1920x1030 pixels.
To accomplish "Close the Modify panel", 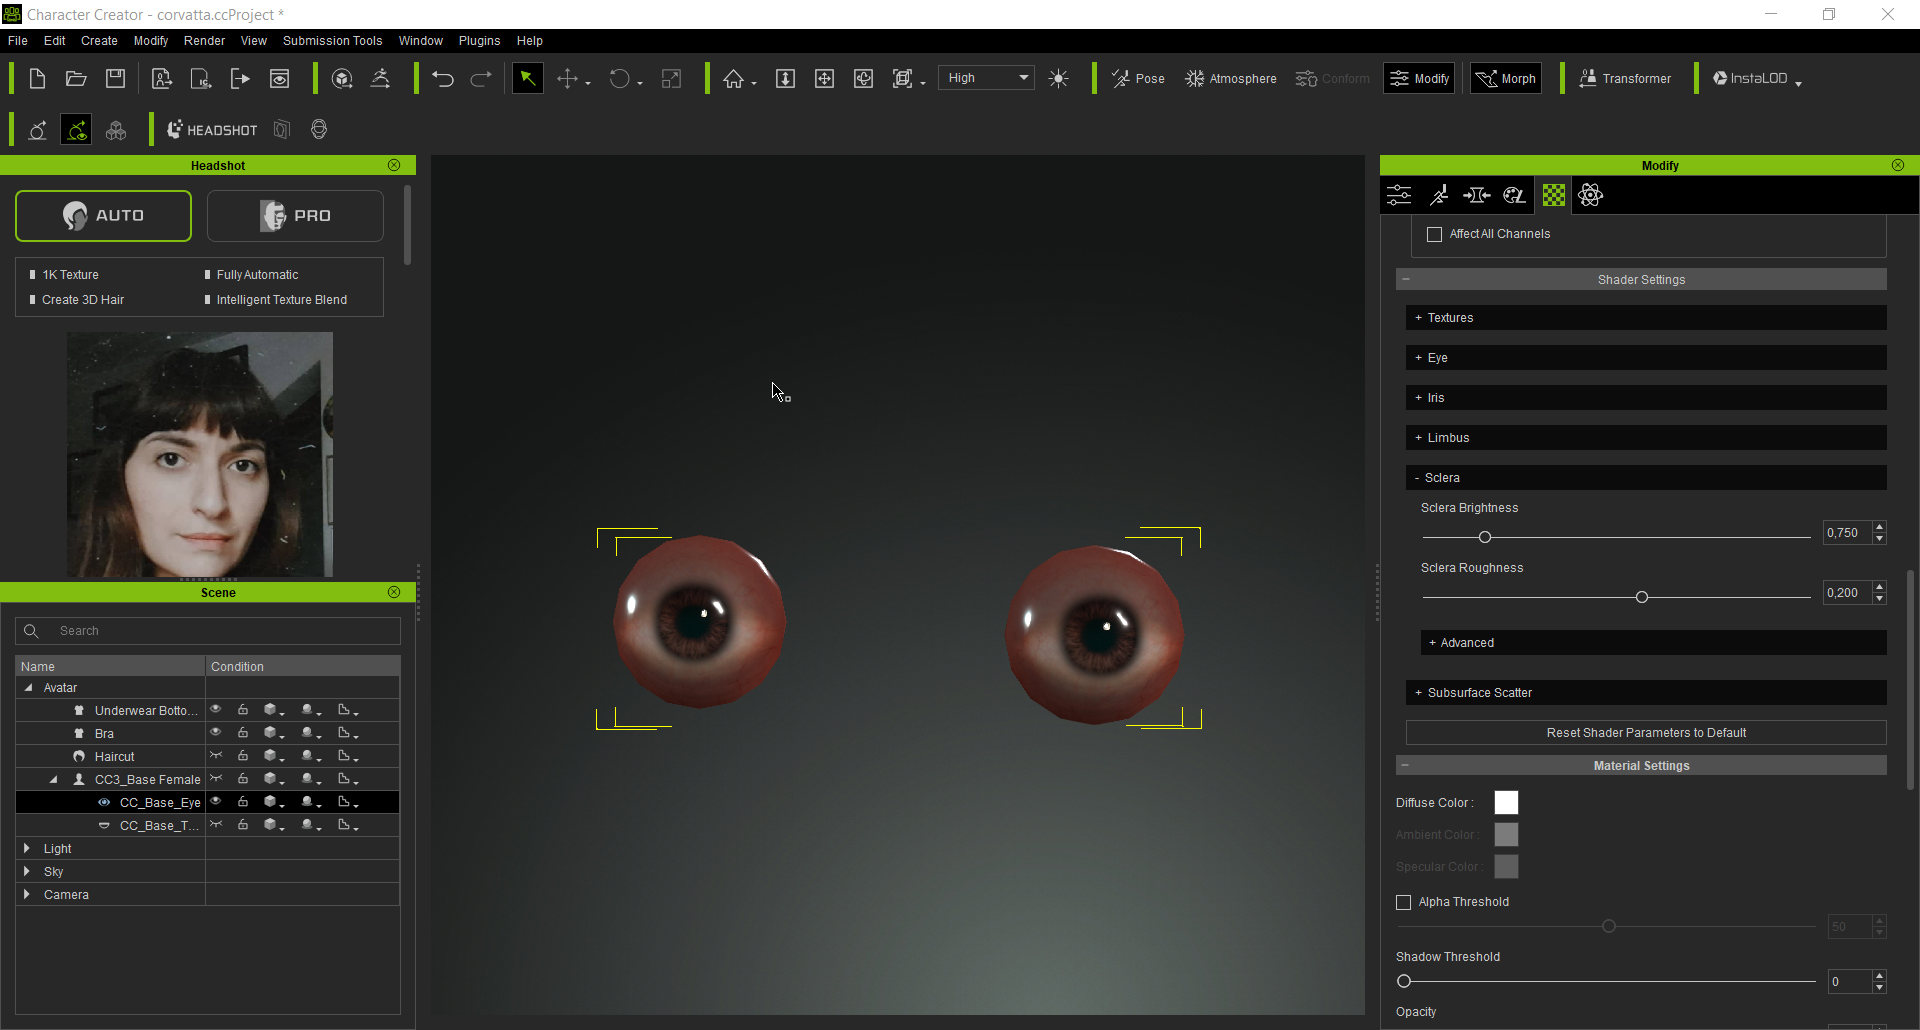I will click(1898, 165).
